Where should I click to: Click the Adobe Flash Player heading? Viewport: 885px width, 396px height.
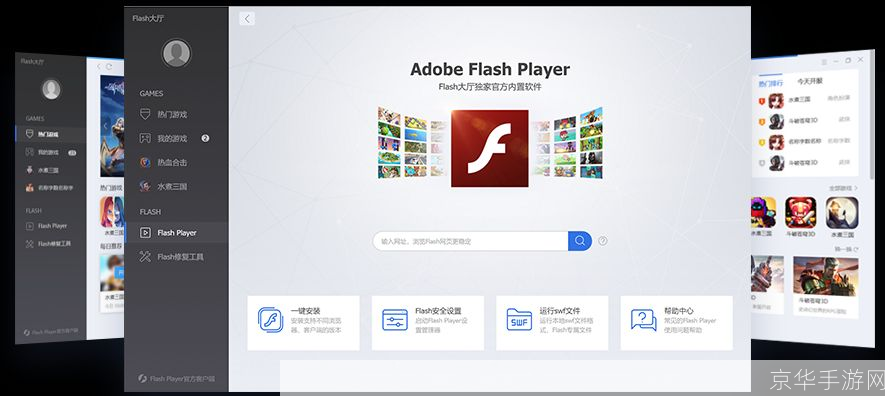pos(490,69)
